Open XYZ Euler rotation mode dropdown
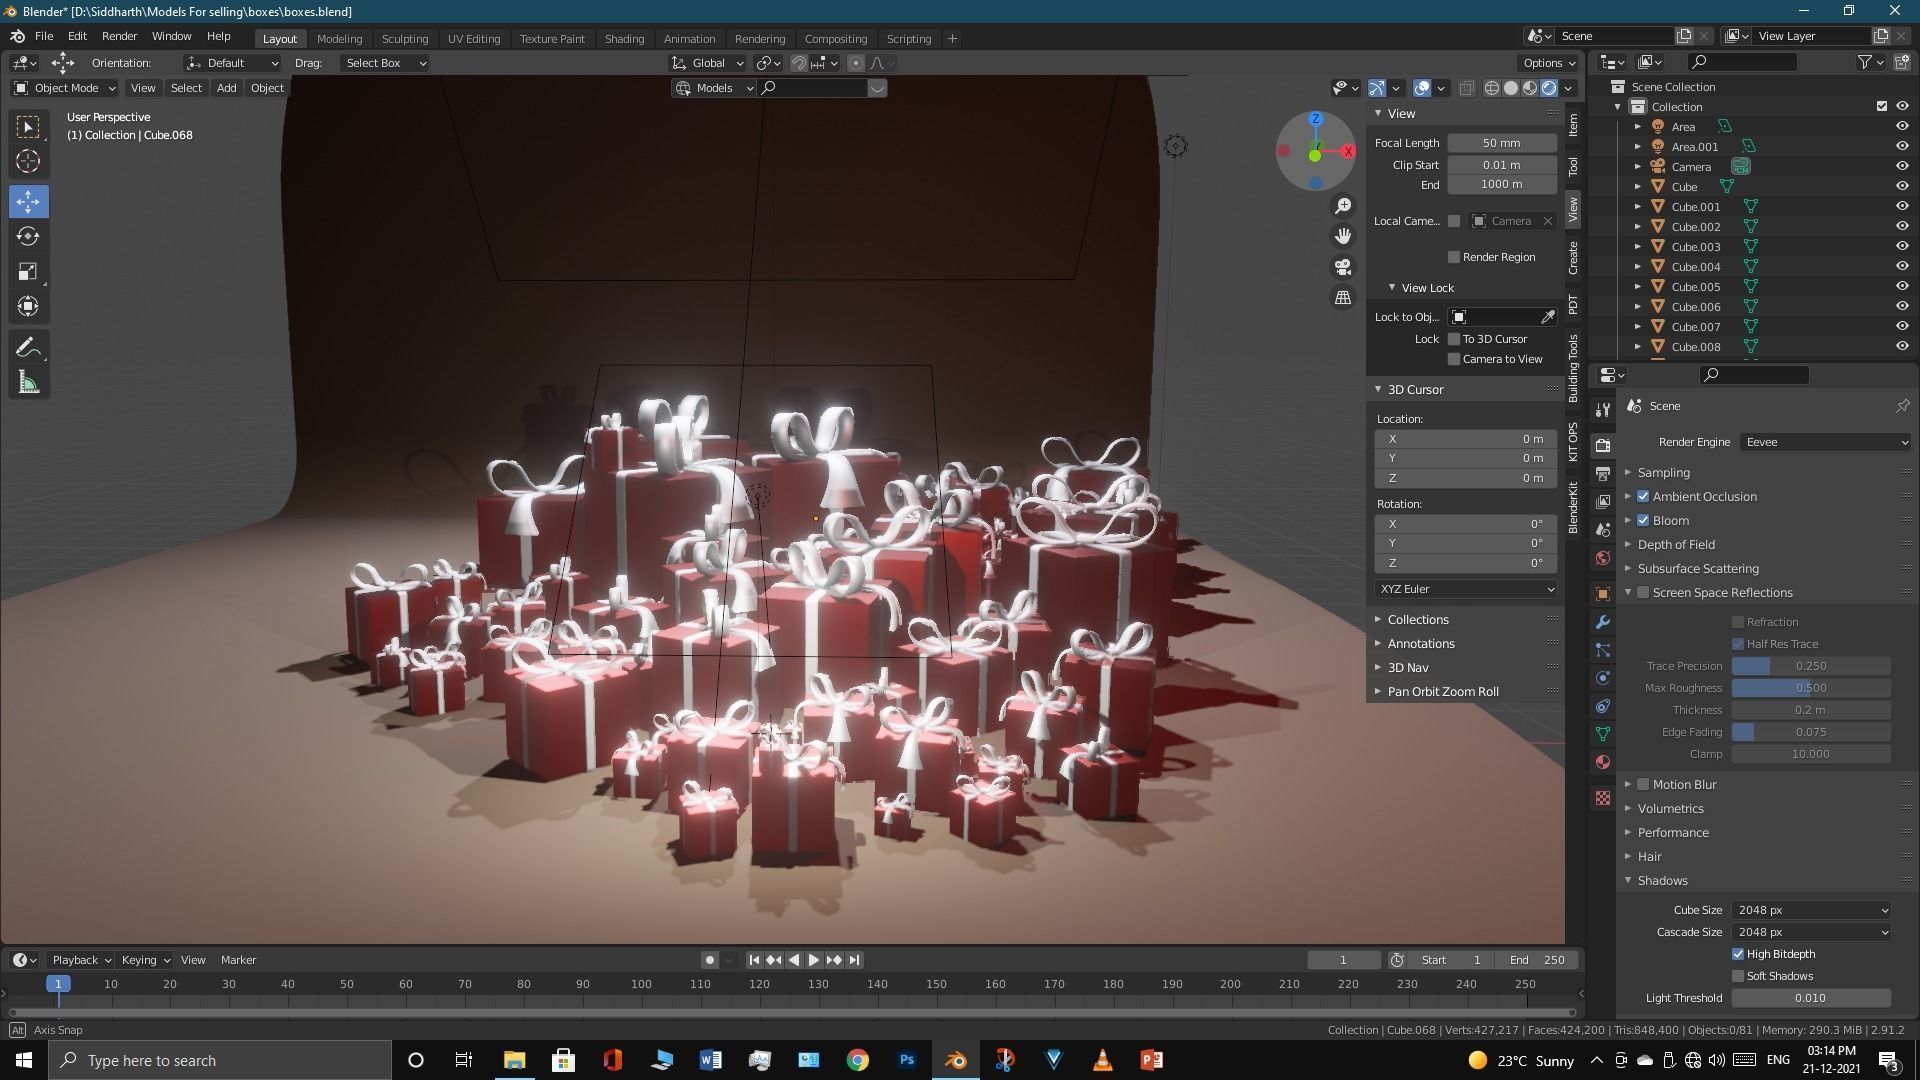The width and height of the screenshot is (1920, 1080). pos(1466,589)
